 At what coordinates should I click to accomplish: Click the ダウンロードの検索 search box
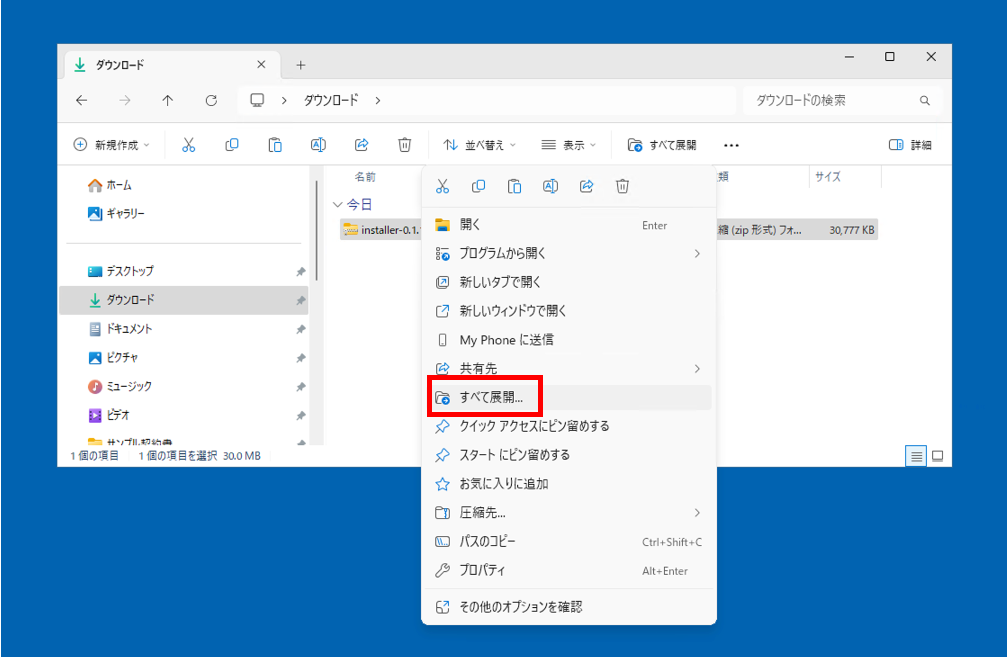[x=830, y=100]
